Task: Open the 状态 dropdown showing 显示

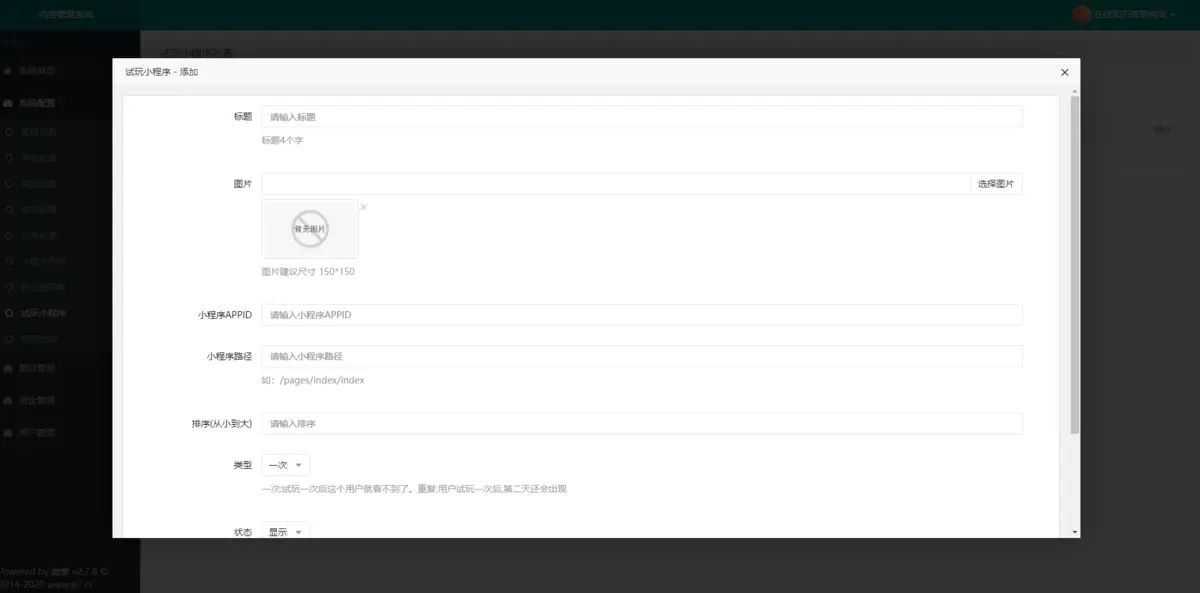Action: tap(286, 532)
